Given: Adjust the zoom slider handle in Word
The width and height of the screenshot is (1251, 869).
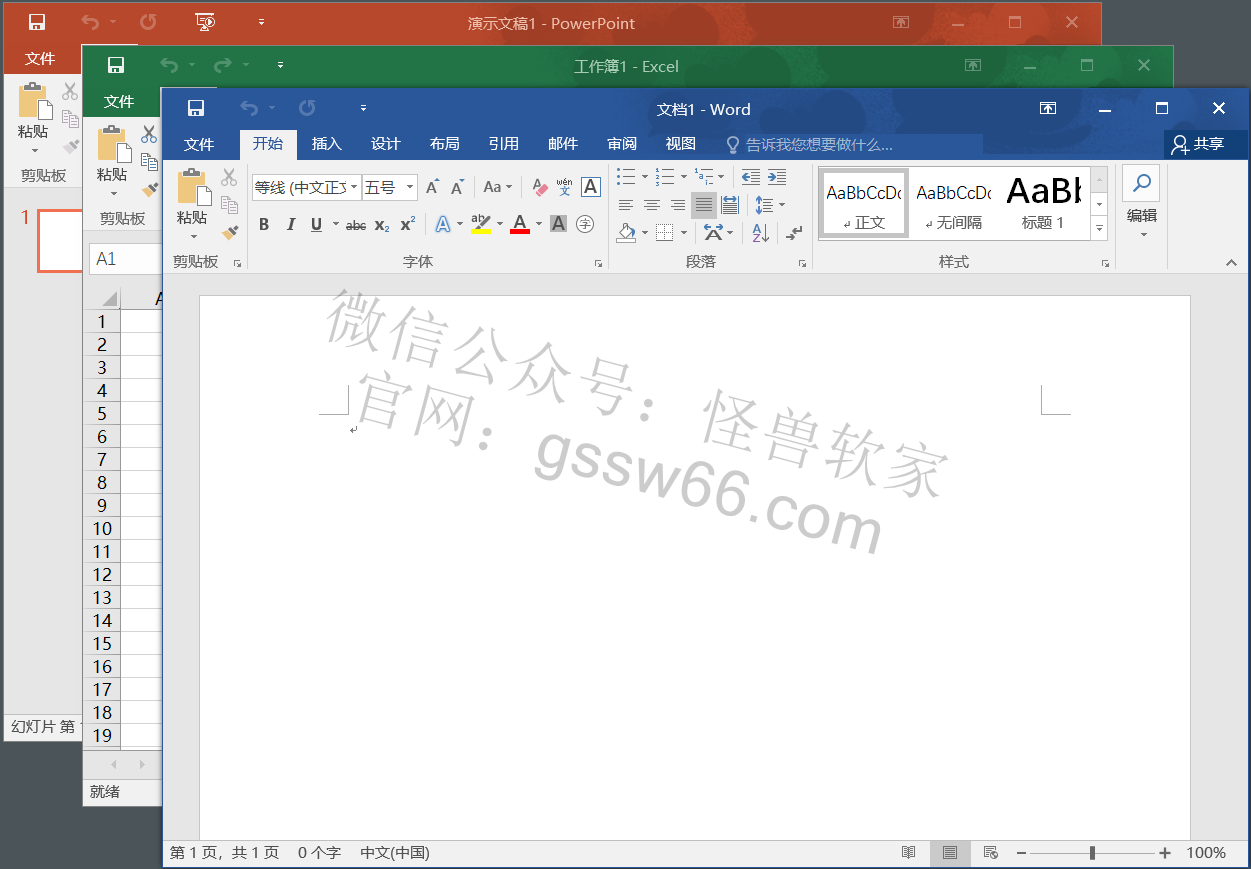Looking at the screenshot, I should [1093, 853].
